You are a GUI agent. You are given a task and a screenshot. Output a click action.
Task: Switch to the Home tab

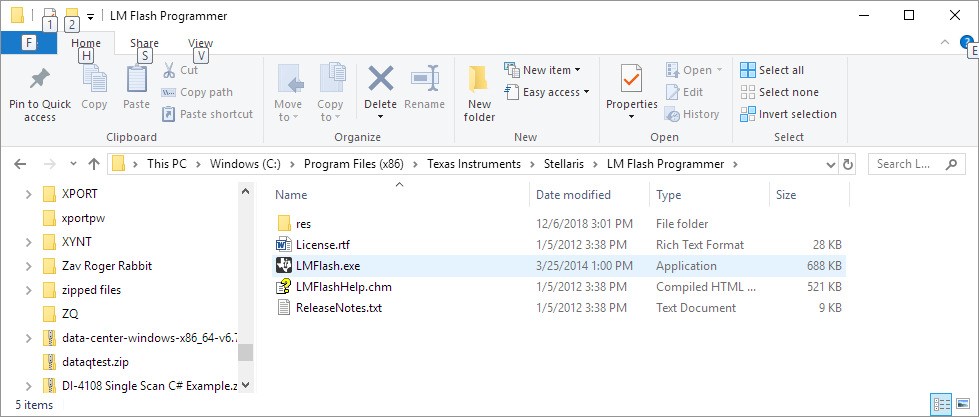(86, 43)
